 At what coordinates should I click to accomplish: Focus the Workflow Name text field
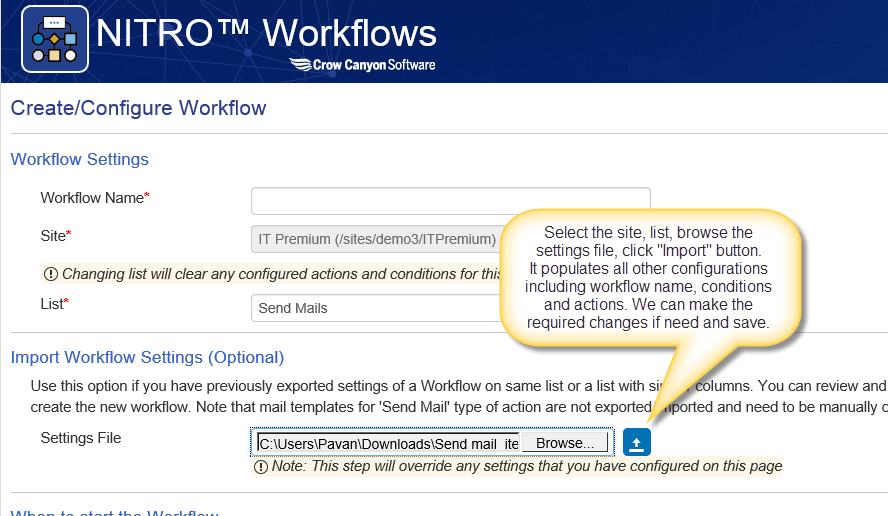tap(451, 201)
